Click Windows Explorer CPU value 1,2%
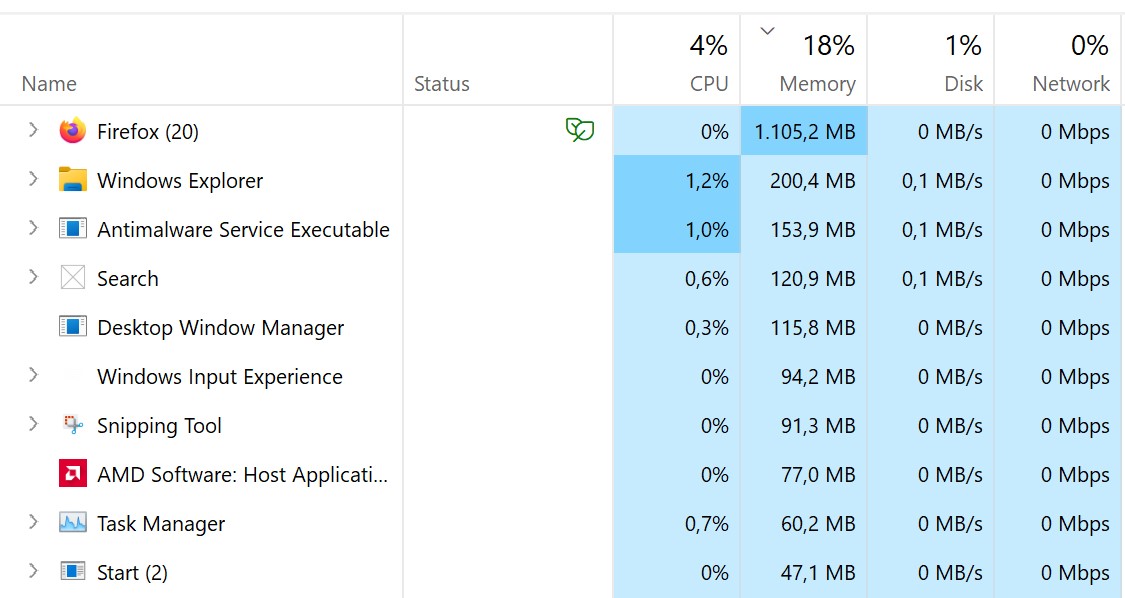The image size is (1125, 598). 707,180
